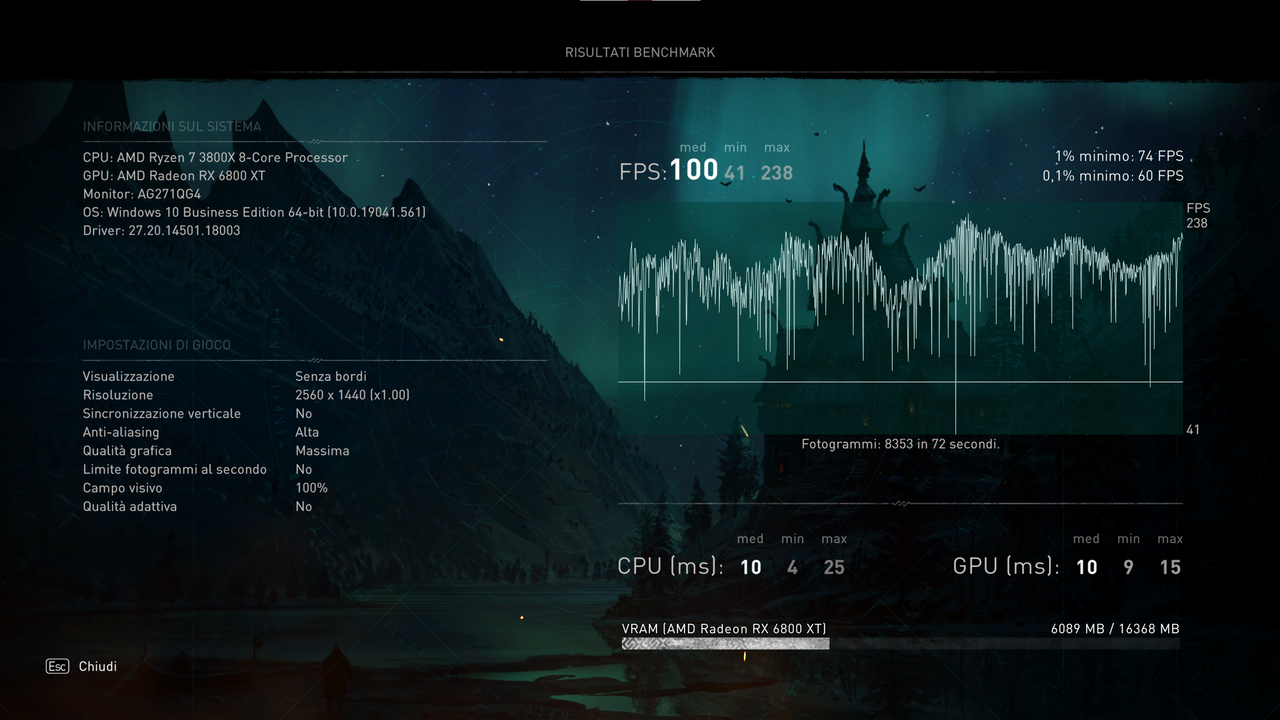Expand the INFORMAZIONI SUL SISTEMA section

(x=171, y=126)
